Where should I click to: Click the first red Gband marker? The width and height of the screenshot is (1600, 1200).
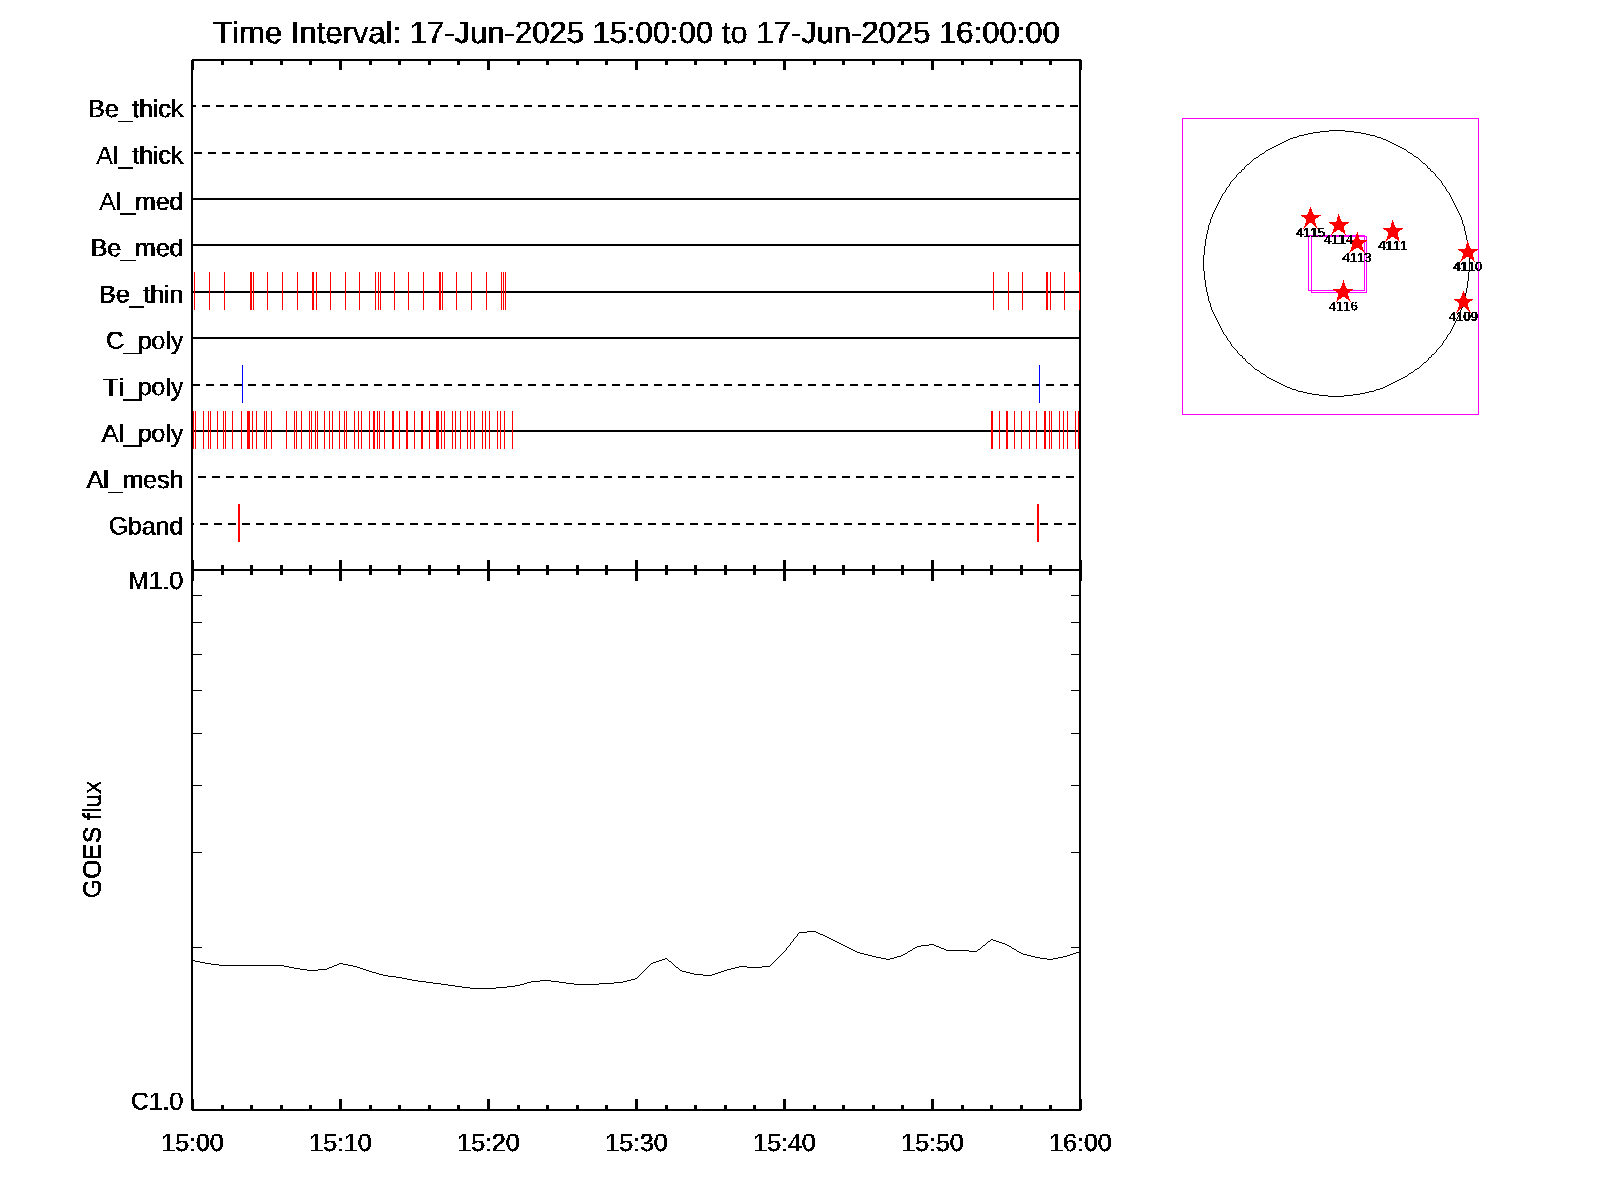point(238,523)
